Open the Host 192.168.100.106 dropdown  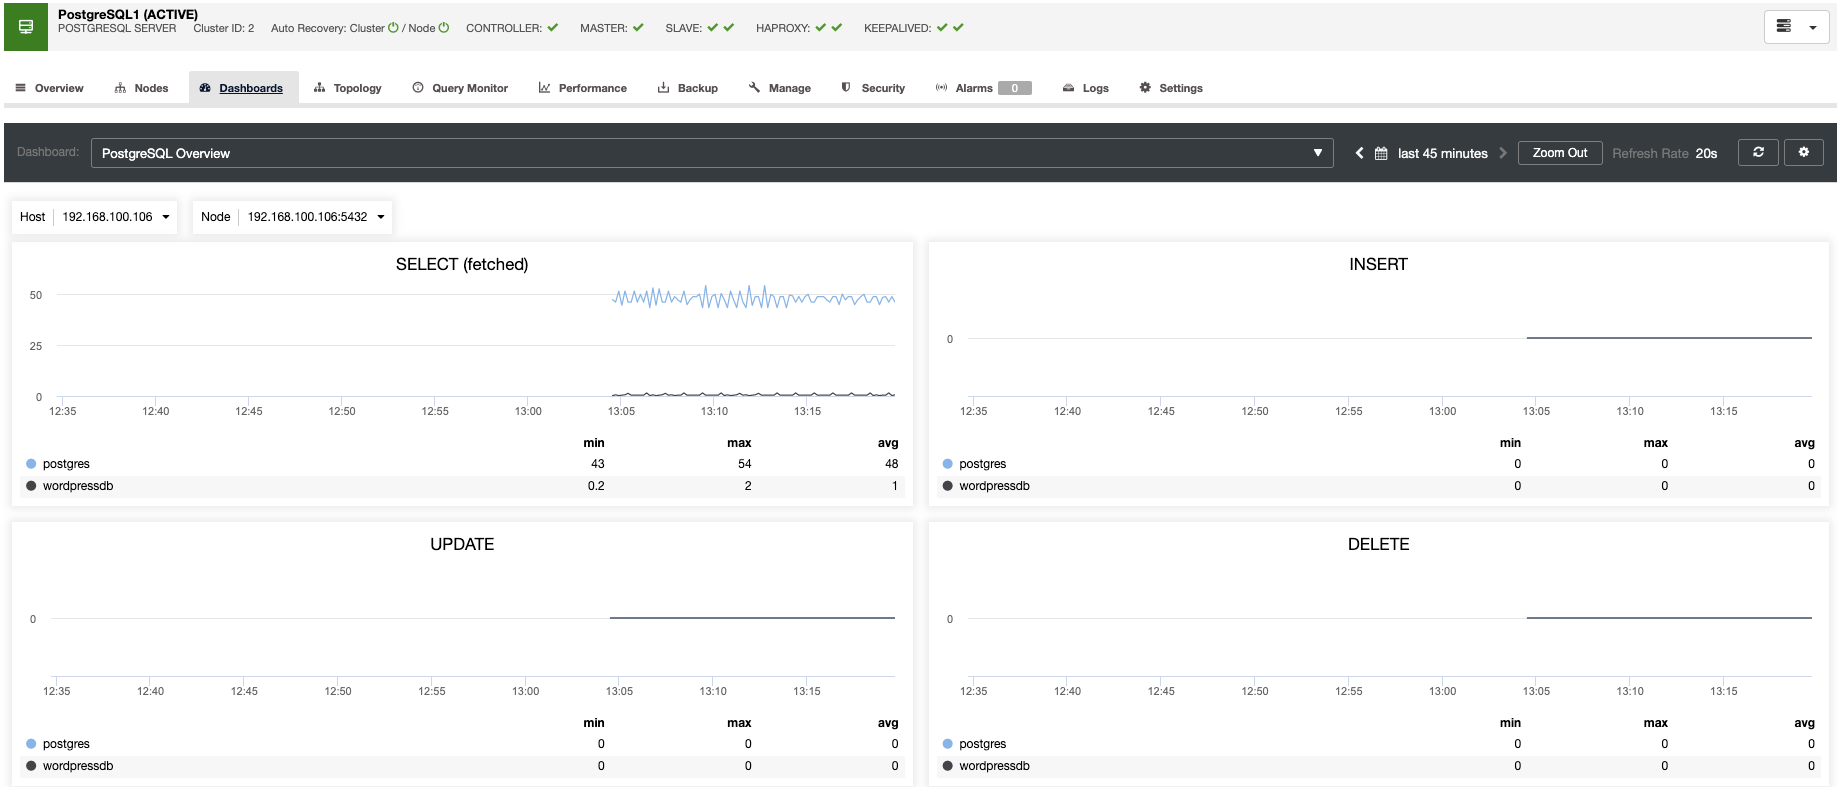[x=95, y=217]
